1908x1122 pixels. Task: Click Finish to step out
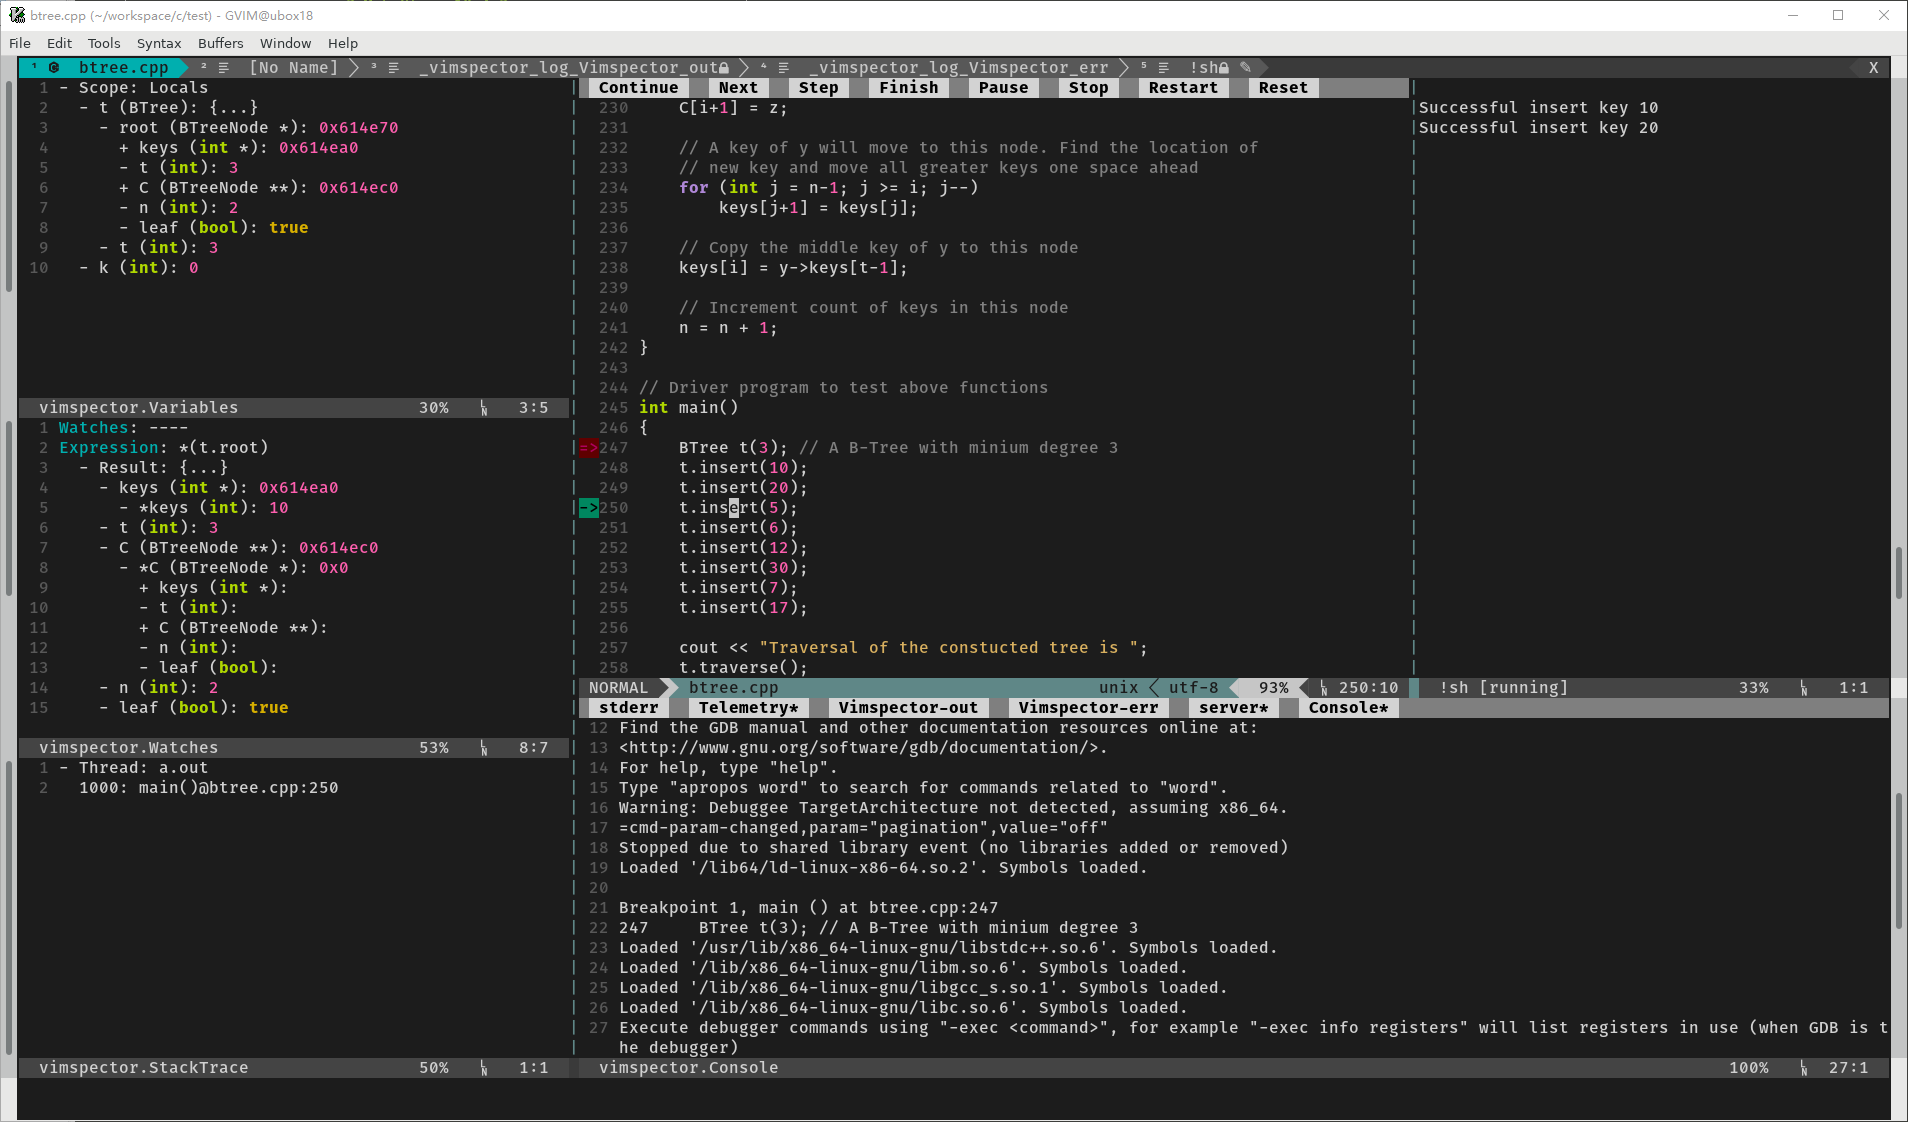[x=908, y=88]
